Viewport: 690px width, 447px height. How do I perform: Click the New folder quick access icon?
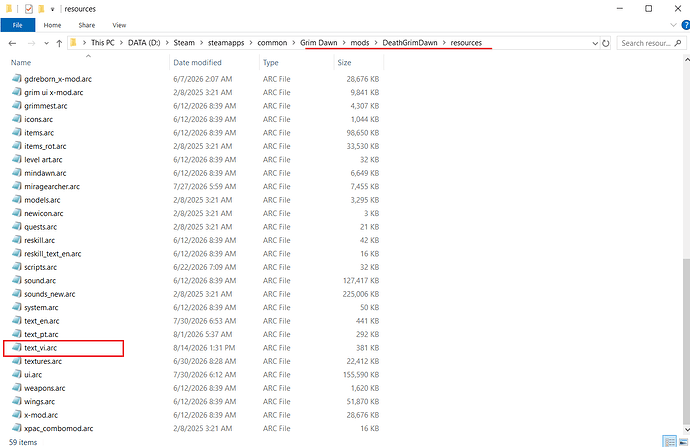click(41, 9)
